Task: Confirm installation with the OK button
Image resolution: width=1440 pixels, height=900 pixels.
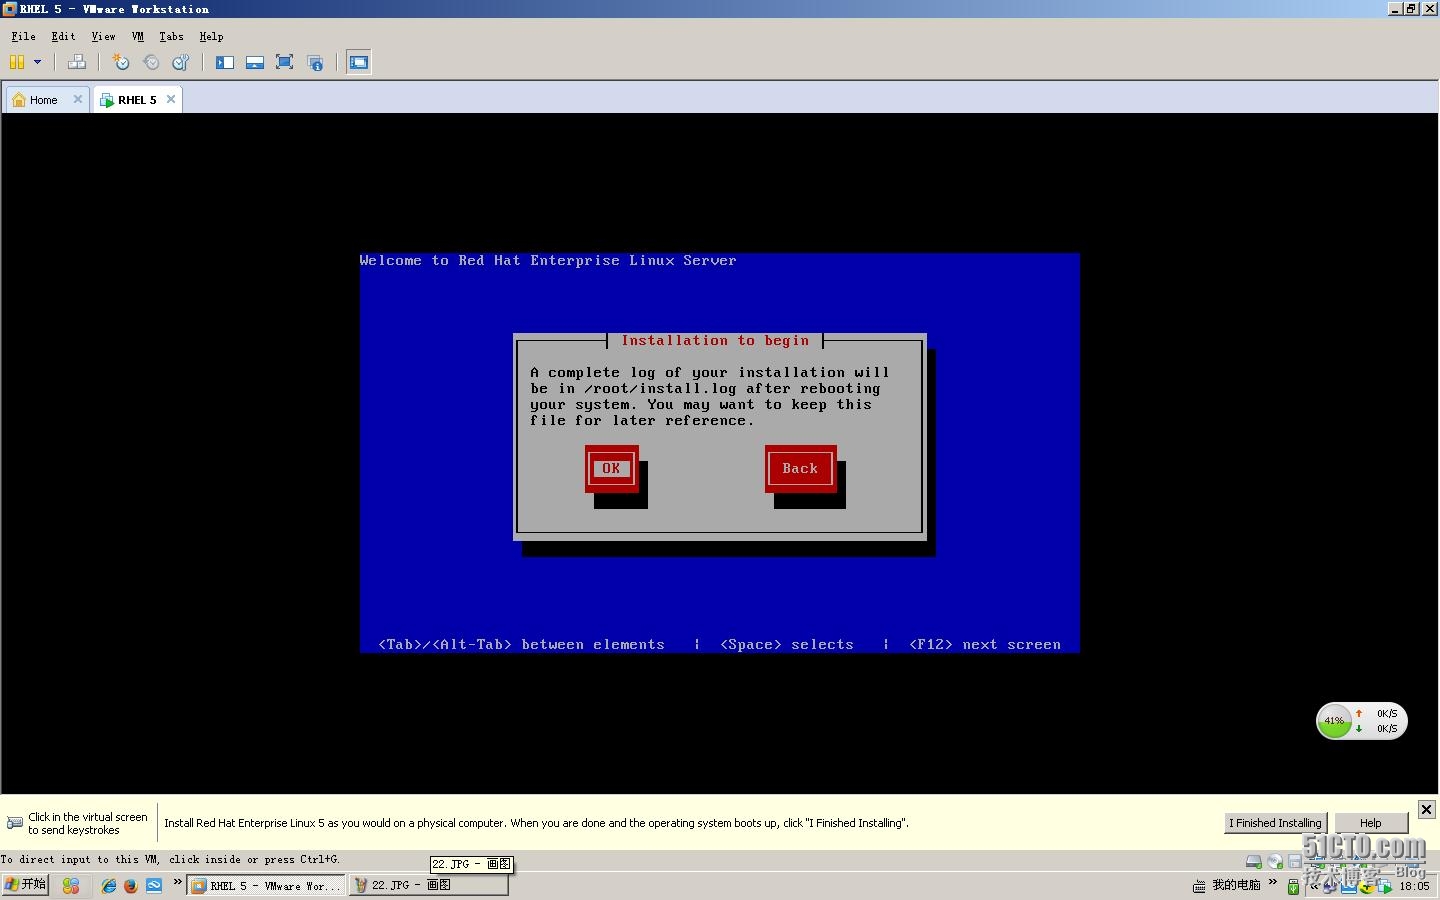Action: (x=611, y=468)
